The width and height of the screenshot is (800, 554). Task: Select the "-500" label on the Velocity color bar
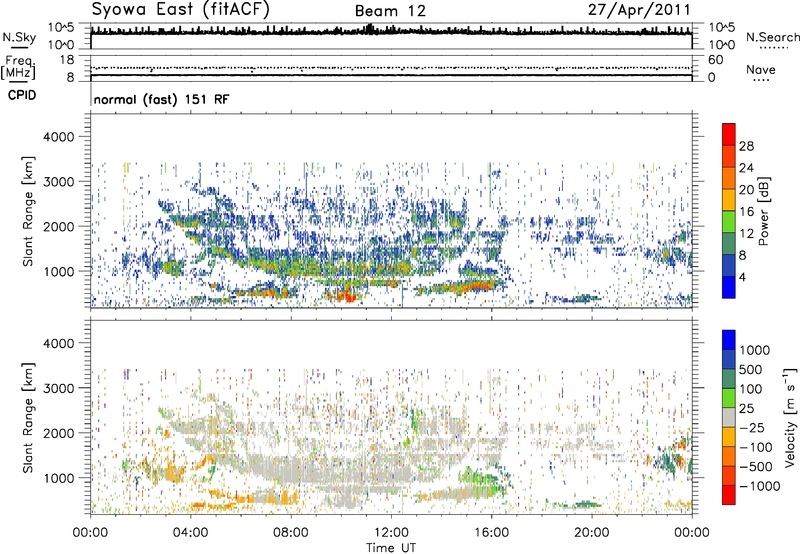(x=755, y=466)
